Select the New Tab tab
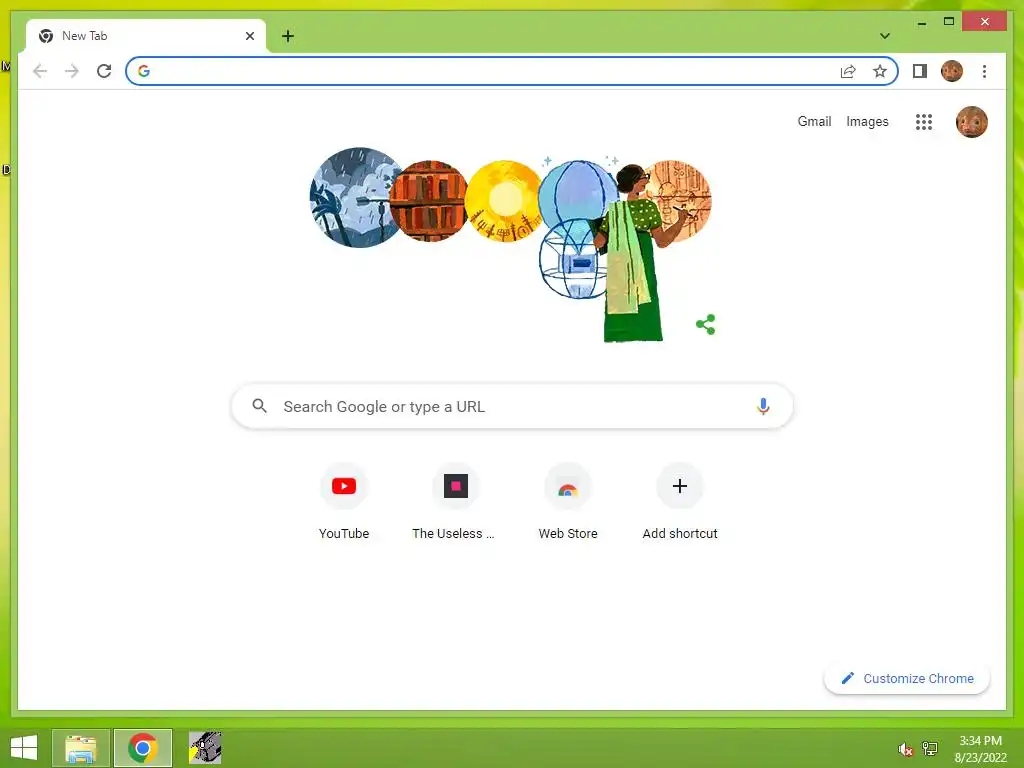 (146, 36)
